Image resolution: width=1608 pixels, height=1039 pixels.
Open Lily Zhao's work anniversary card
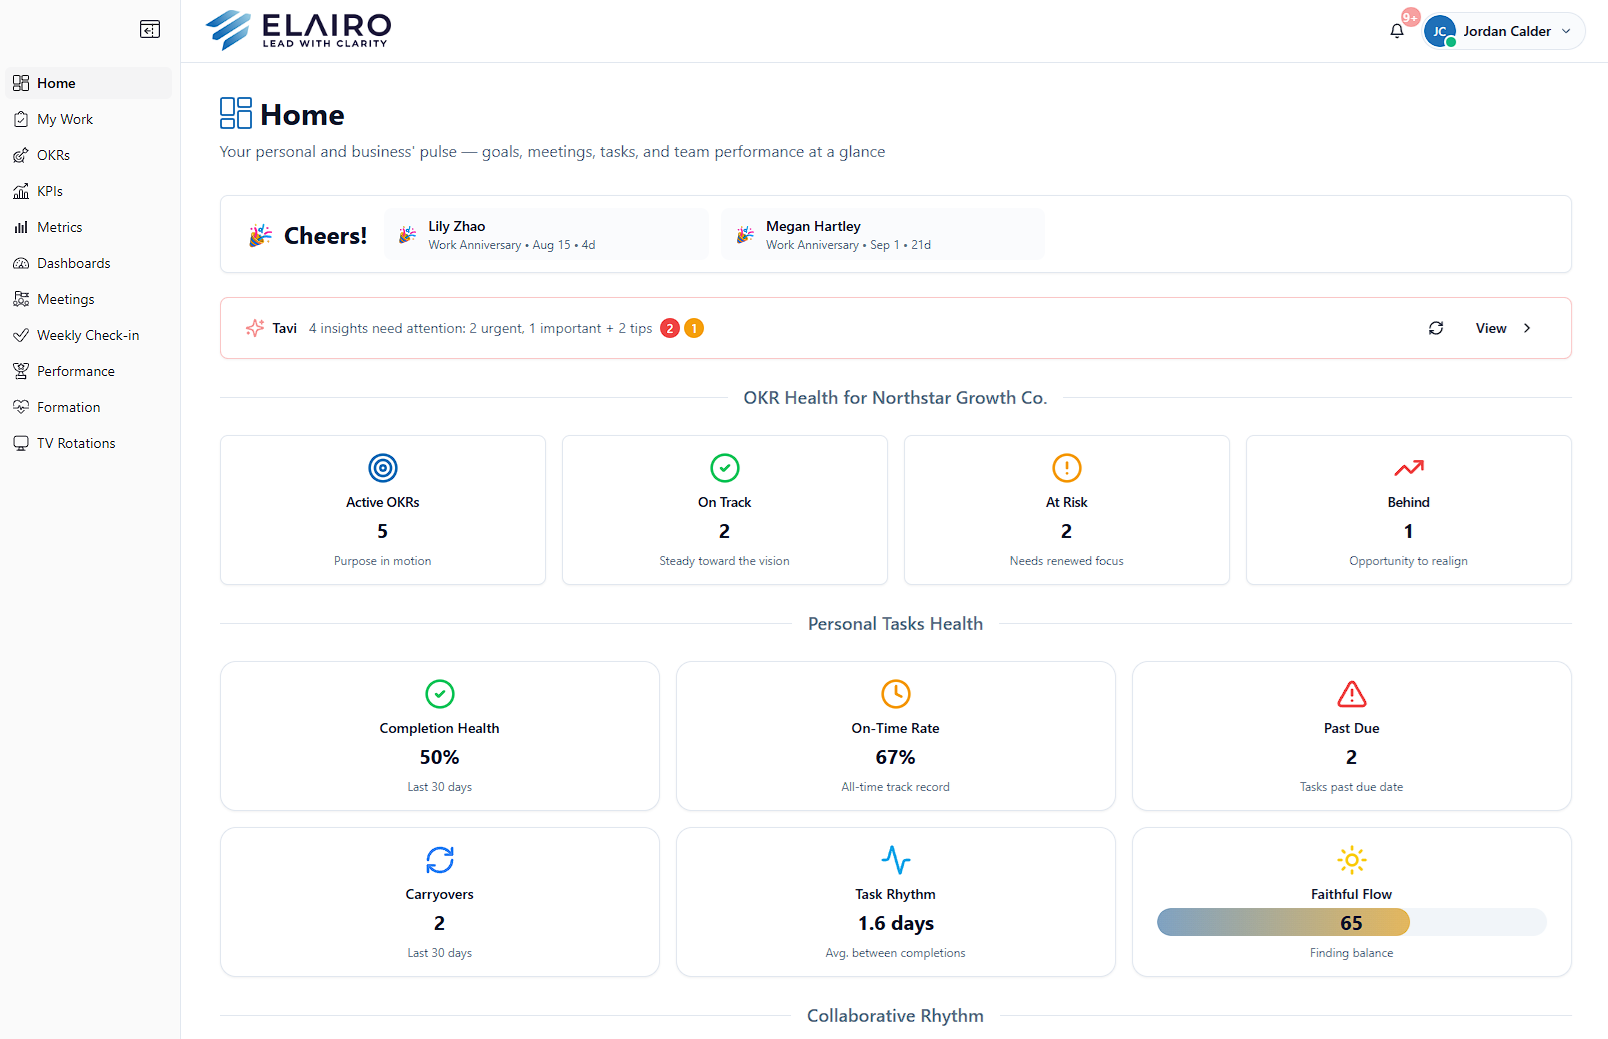tap(546, 234)
